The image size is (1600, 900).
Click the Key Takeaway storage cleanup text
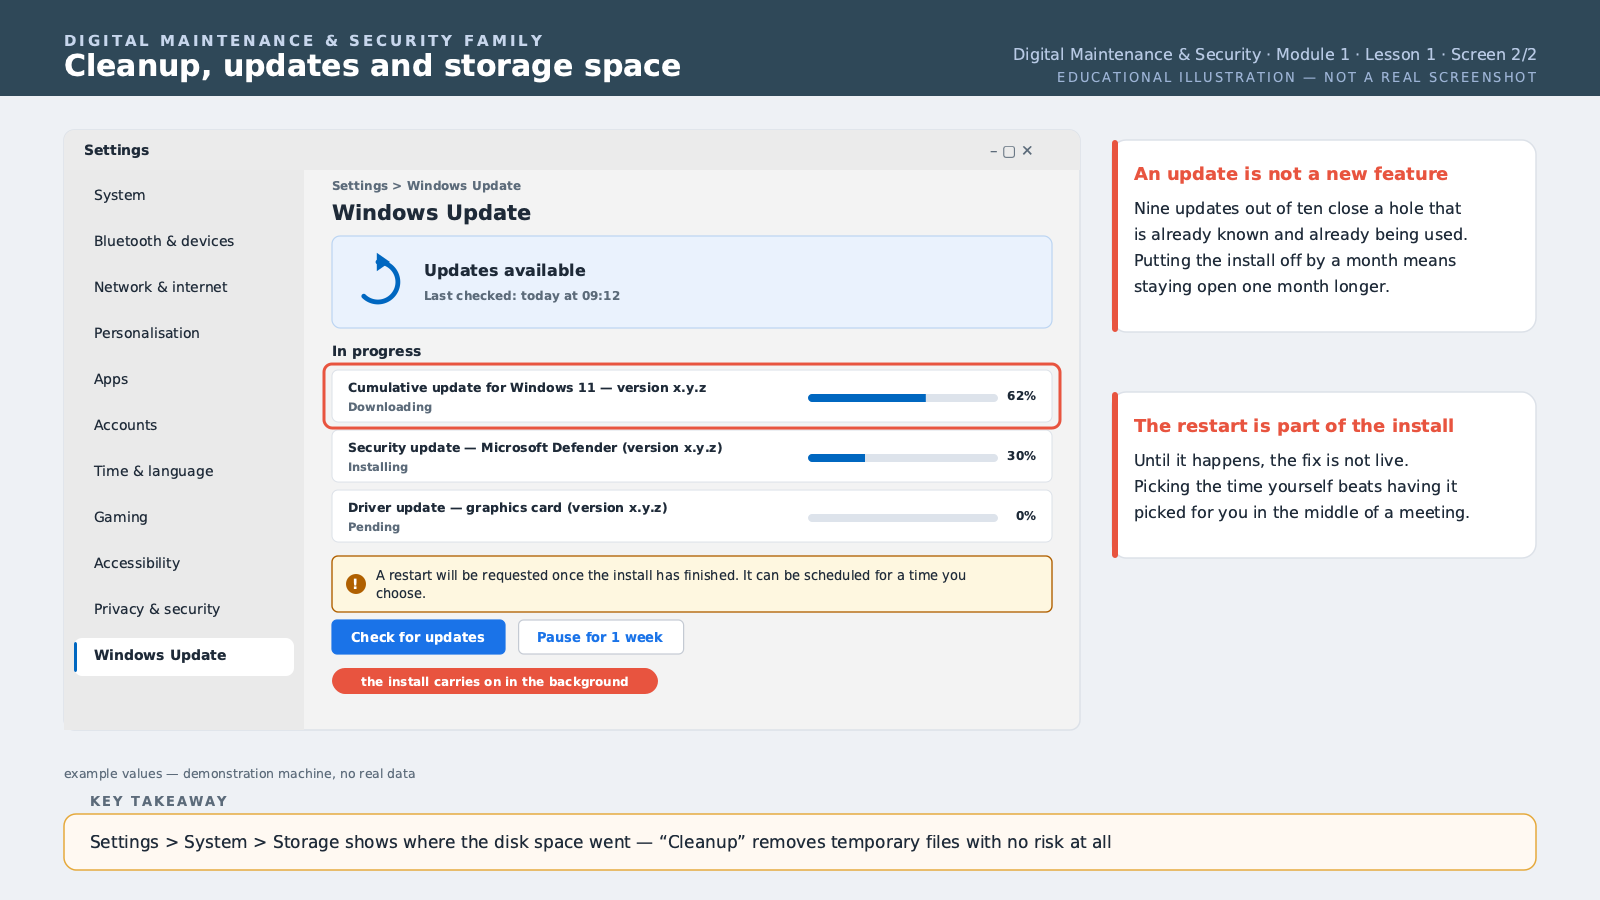coord(601,842)
